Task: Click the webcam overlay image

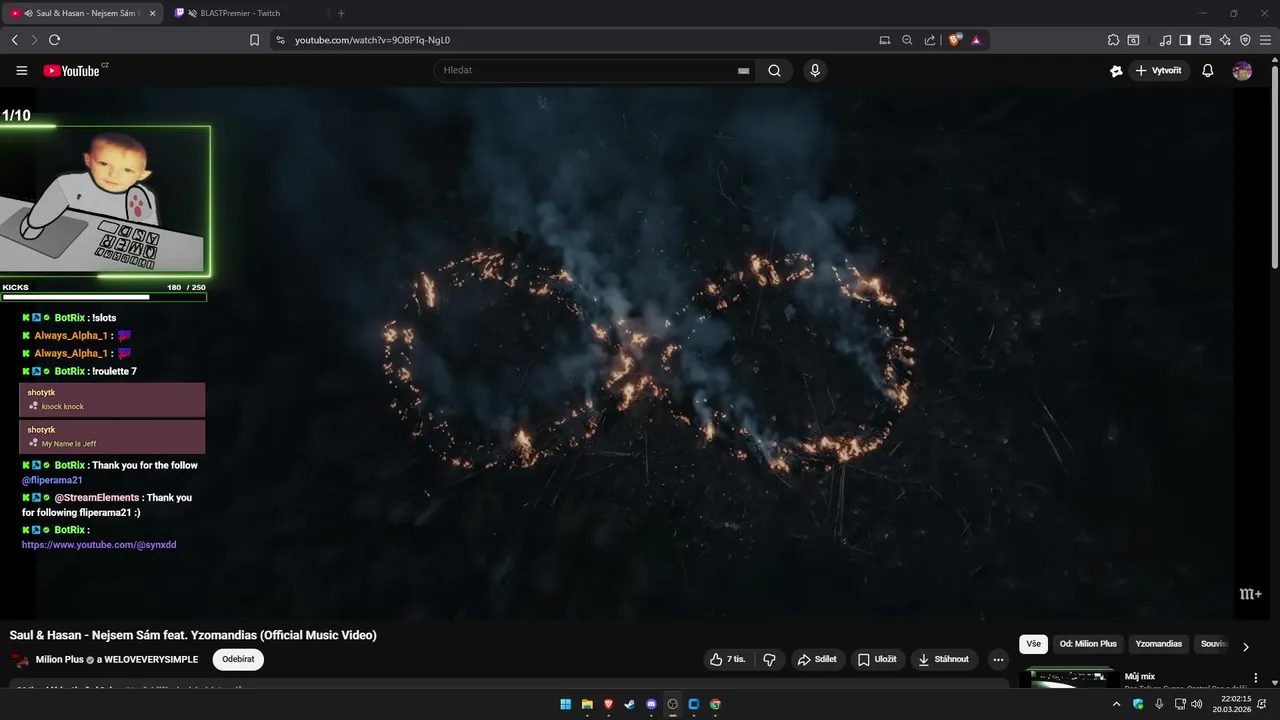Action: [105, 201]
